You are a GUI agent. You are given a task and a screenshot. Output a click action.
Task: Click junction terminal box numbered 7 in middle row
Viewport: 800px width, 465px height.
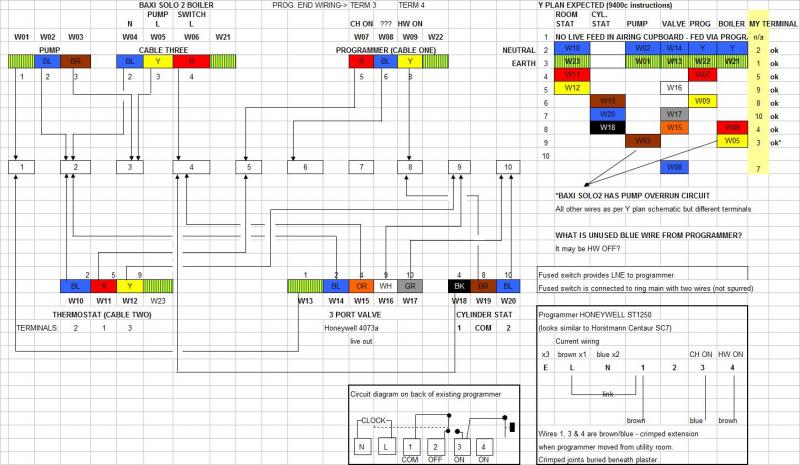[x=362, y=166]
